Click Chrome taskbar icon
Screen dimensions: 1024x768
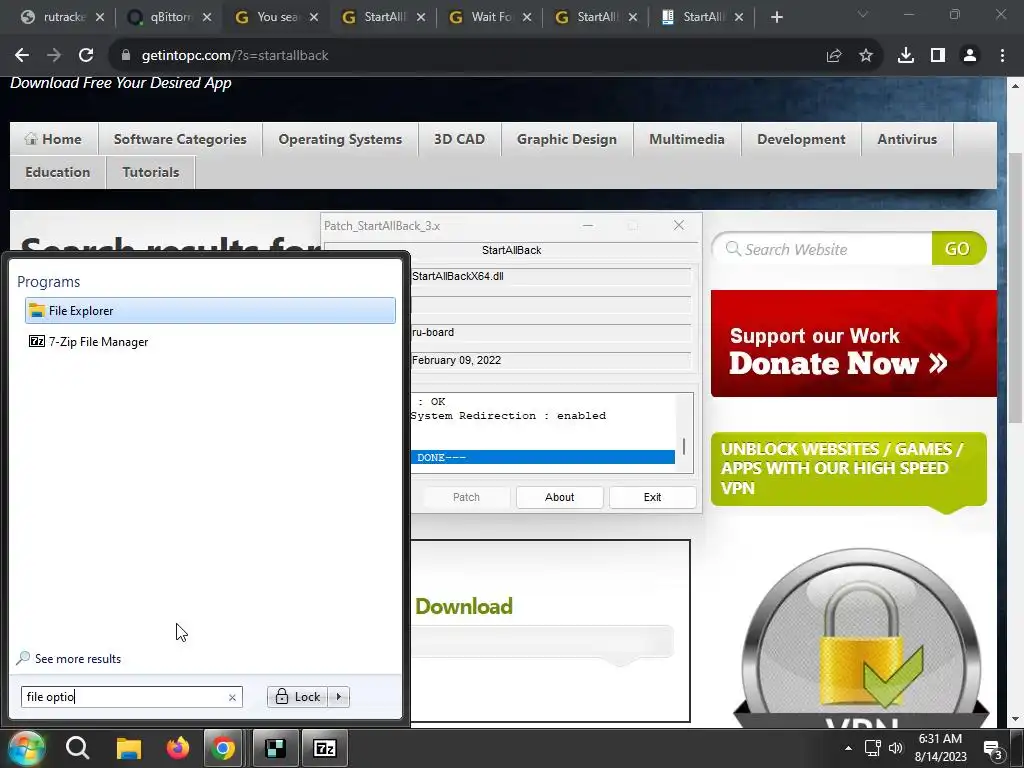click(223, 748)
